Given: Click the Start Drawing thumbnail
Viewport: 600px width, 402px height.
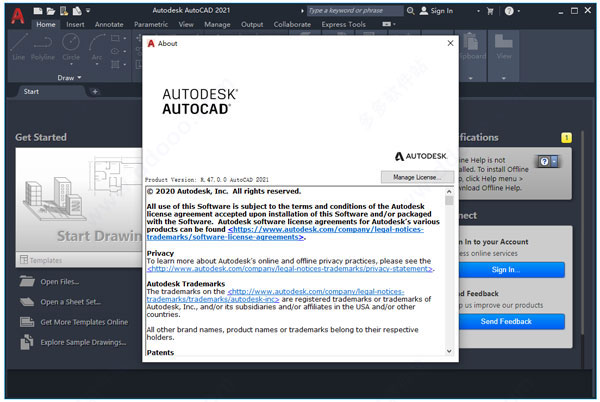Looking at the screenshot, I should coord(79,200).
